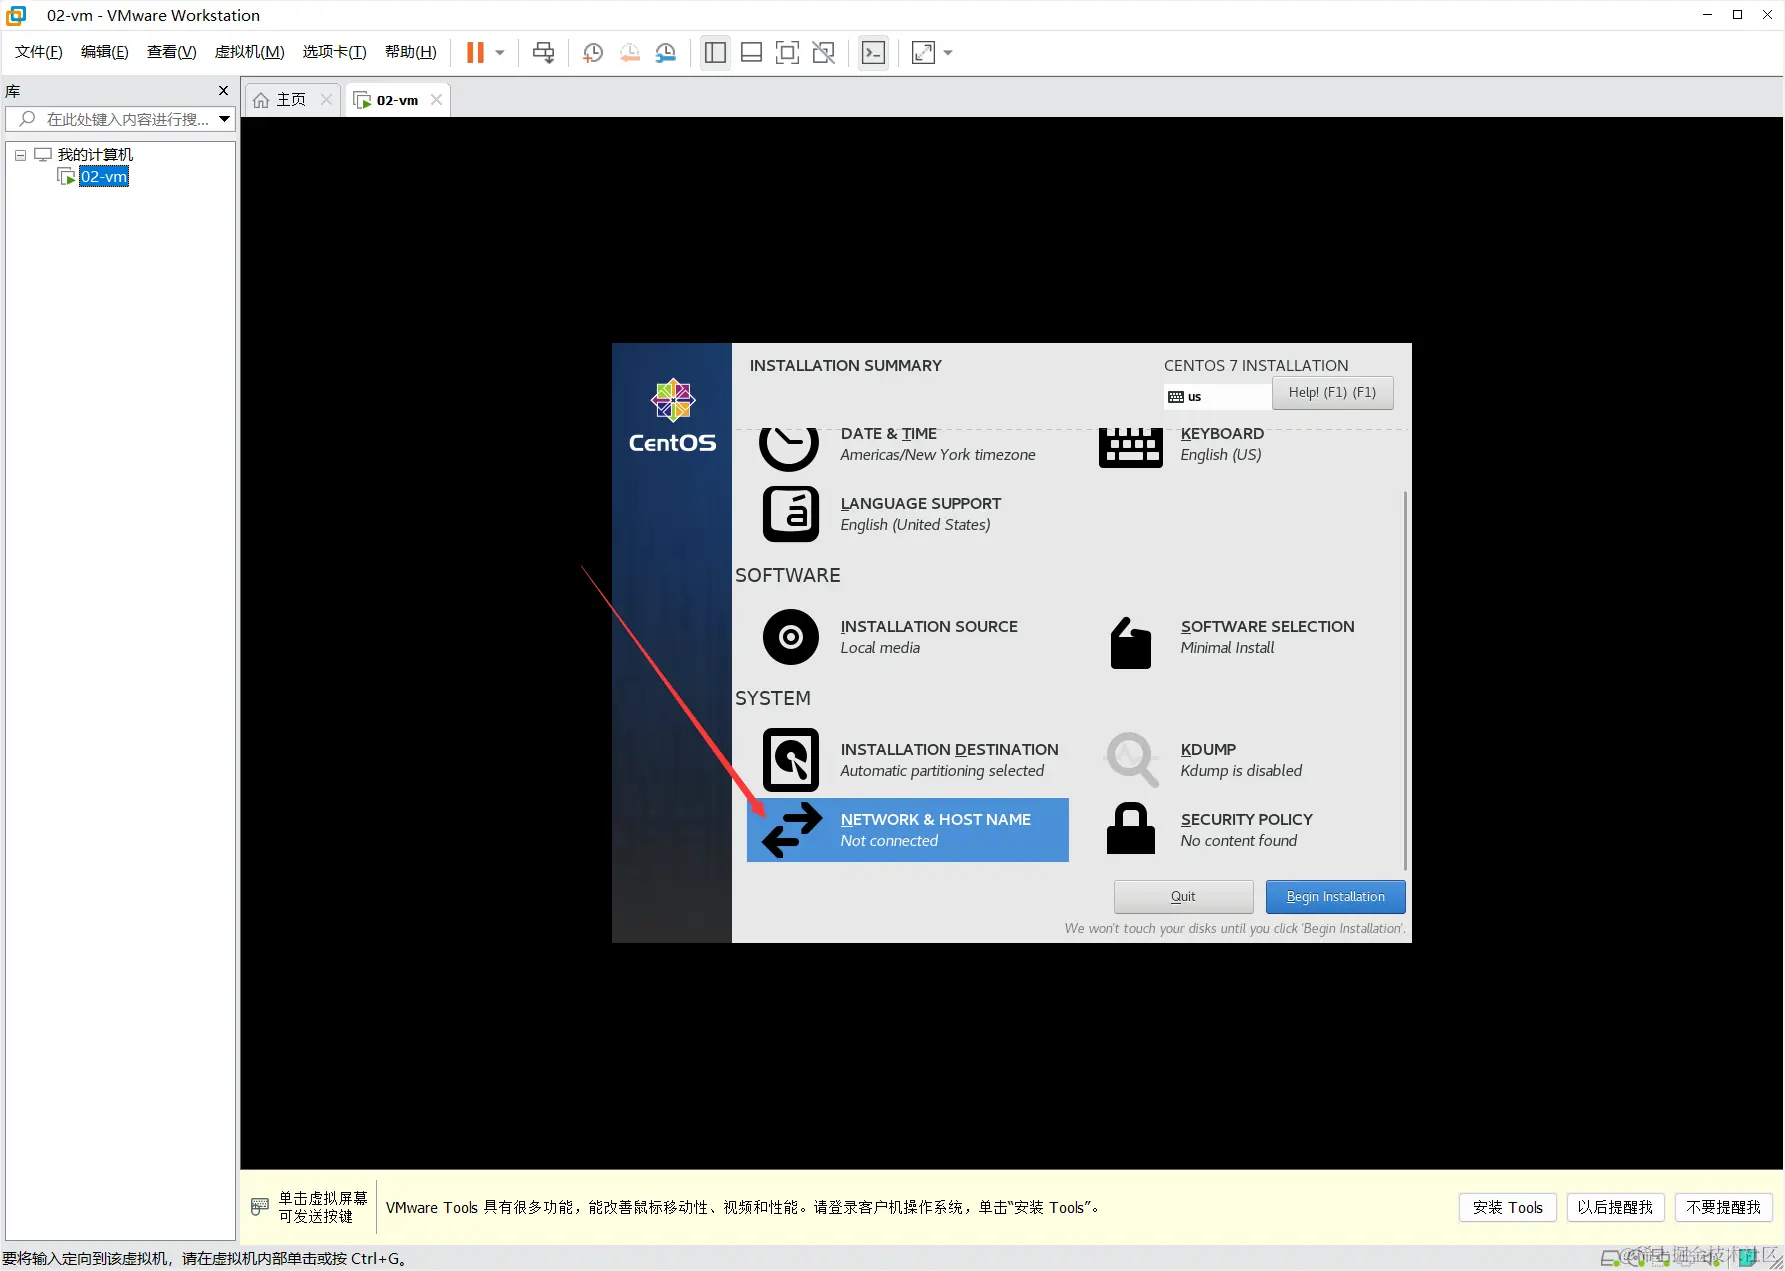
Task: Click 不要提醒我 button
Action: tap(1724, 1207)
